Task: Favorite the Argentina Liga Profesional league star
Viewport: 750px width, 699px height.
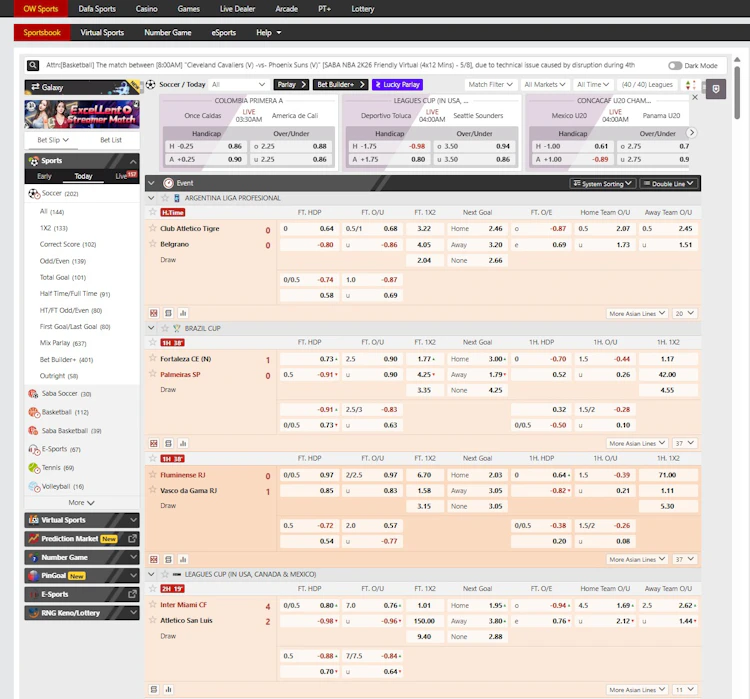Action: point(165,198)
